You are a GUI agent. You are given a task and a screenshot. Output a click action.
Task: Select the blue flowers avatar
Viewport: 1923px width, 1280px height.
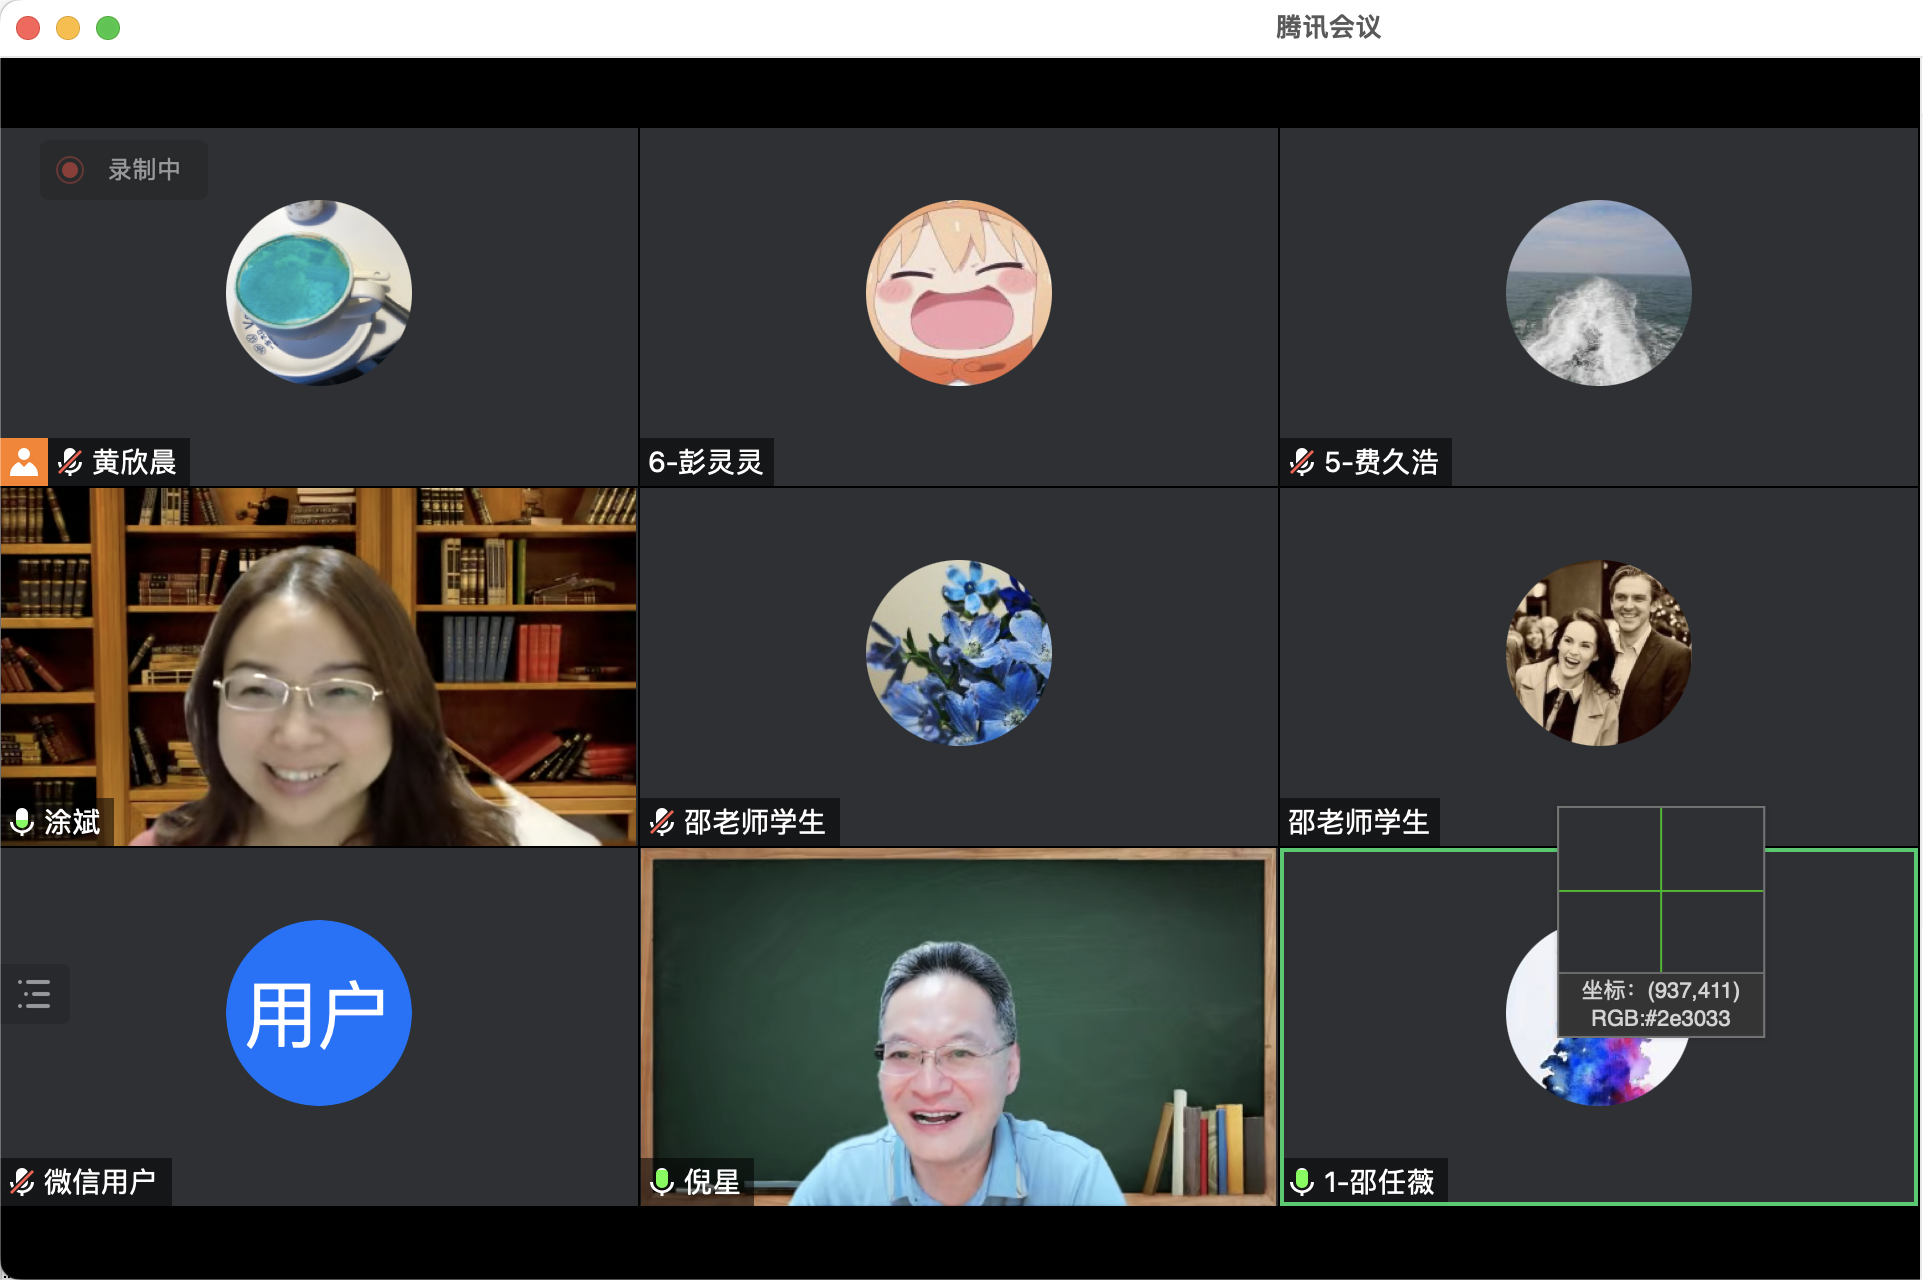tap(958, 652)
